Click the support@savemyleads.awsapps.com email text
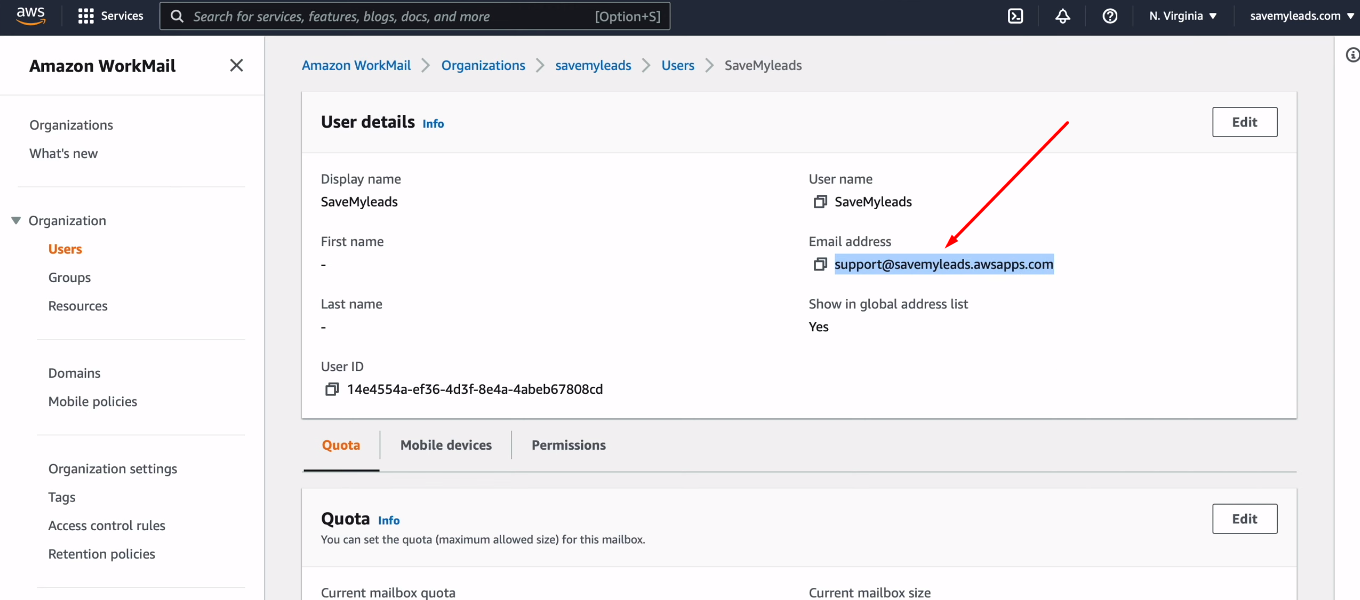The height and width of the screenshot is (600, 1360). click(944, 264)
